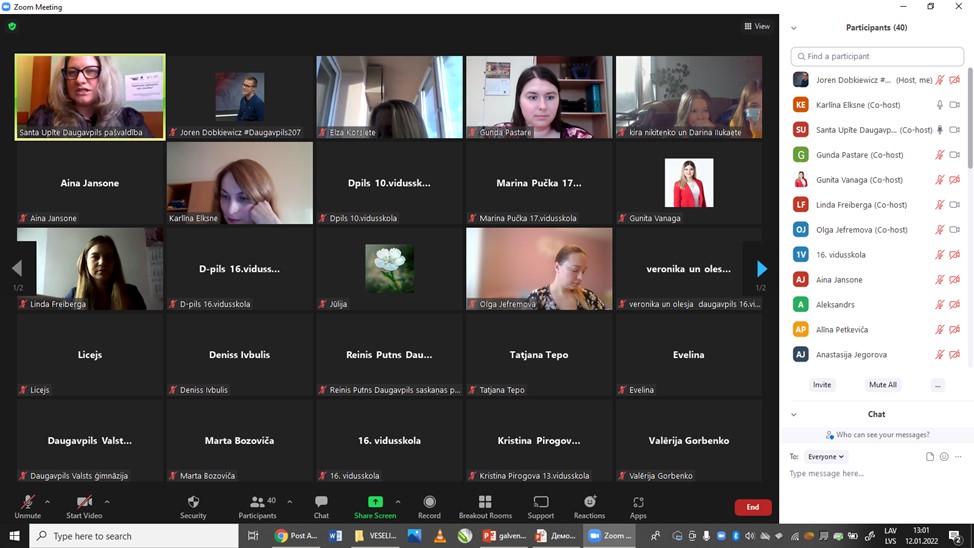The width and height of the screenshot is (974, 548).
Task: Click the Find a participant search field
Action: click(x=877, y=56)
